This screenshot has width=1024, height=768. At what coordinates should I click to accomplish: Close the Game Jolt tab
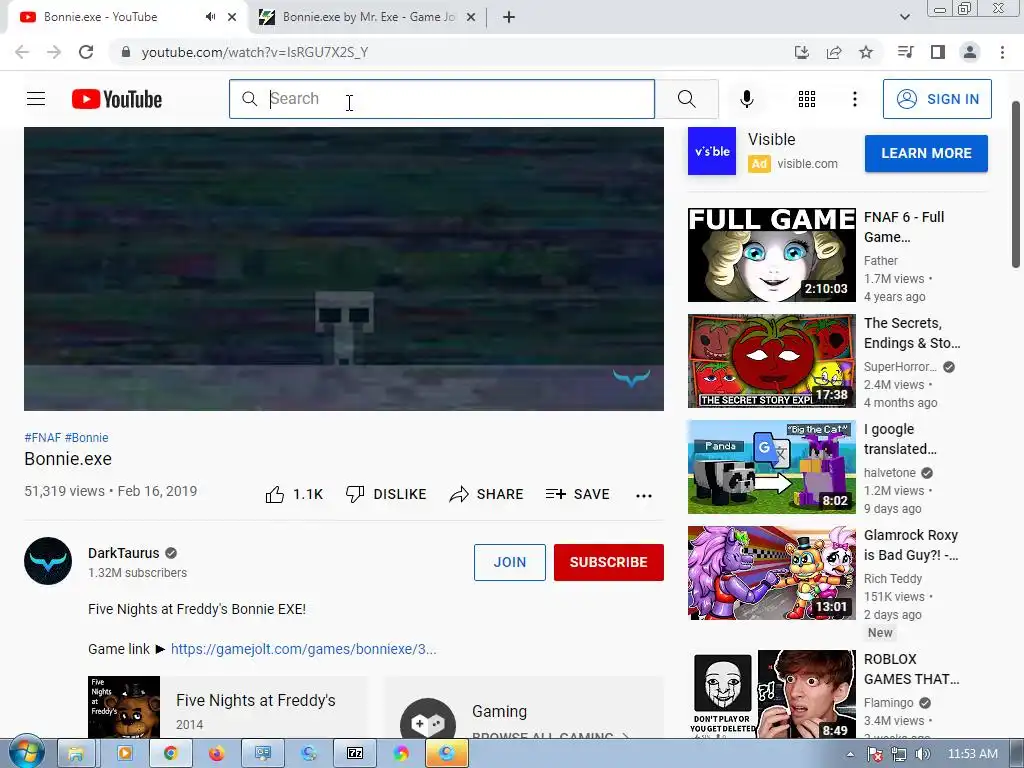coord(471,17)
